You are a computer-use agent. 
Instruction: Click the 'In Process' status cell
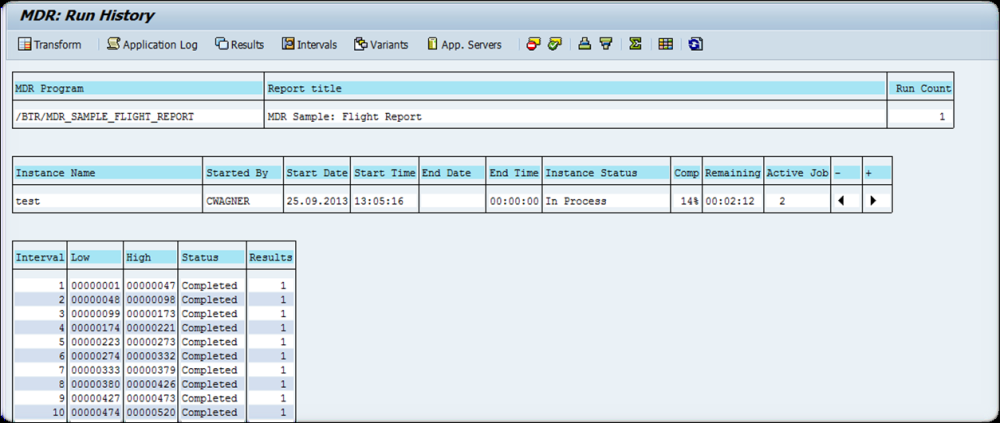click(x=606, y=201)
